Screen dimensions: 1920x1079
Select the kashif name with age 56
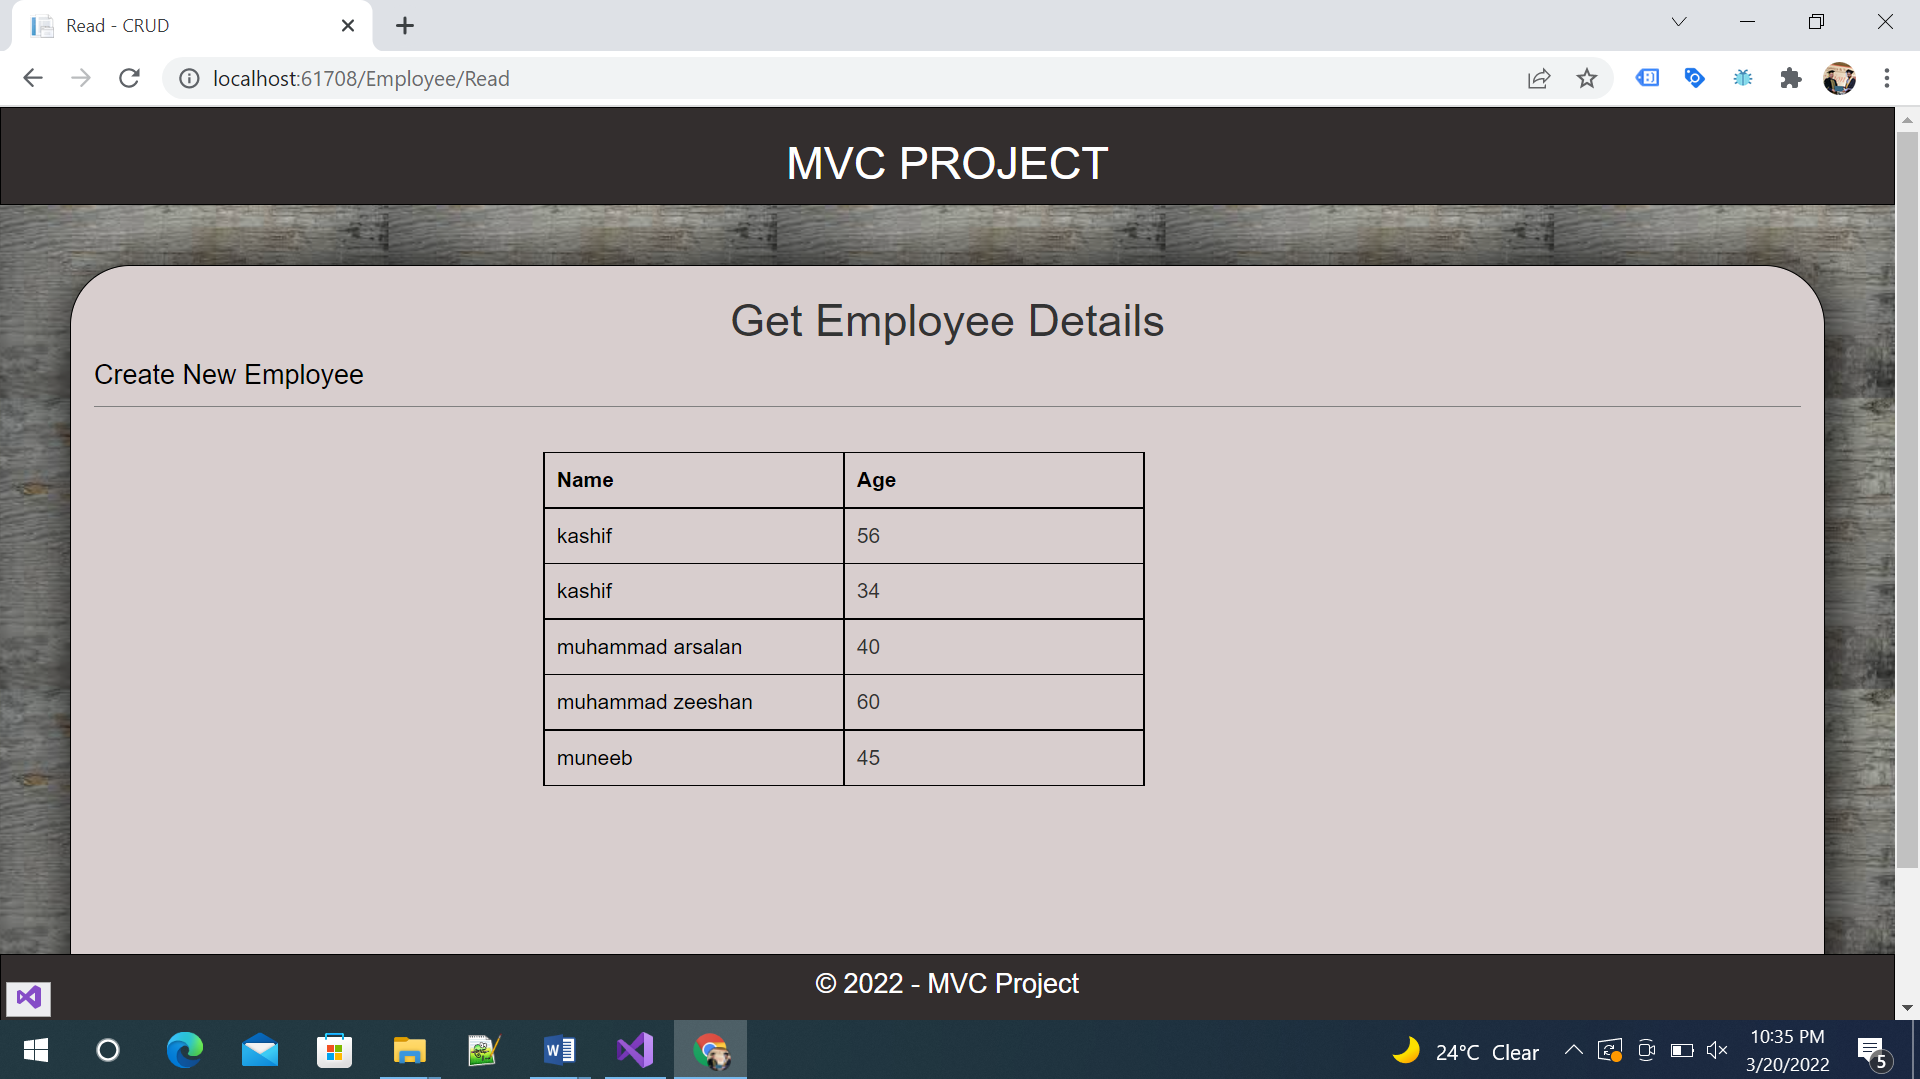[584, 536]
